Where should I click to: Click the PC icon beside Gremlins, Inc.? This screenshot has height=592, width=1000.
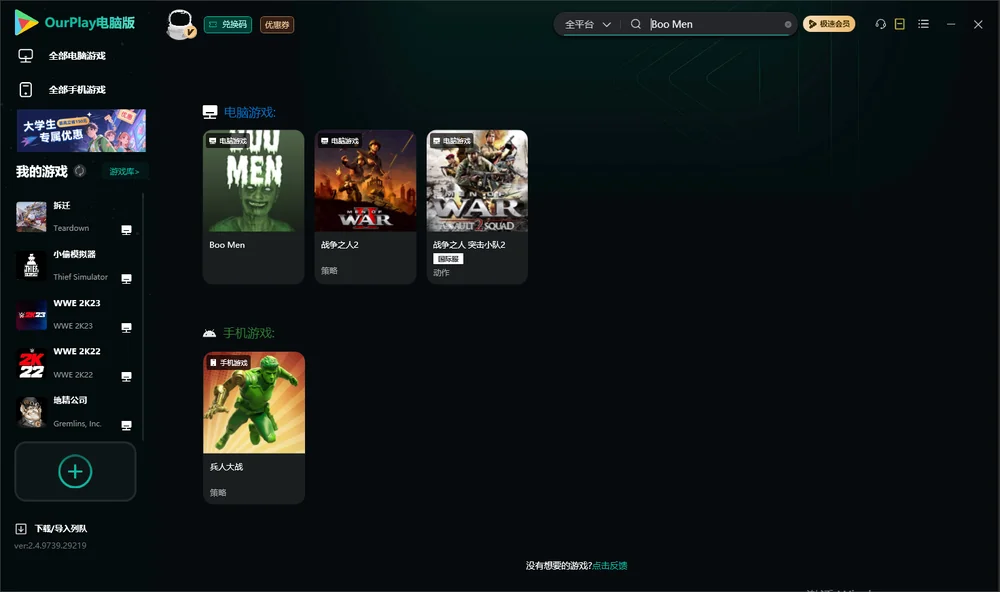[126, 426]
